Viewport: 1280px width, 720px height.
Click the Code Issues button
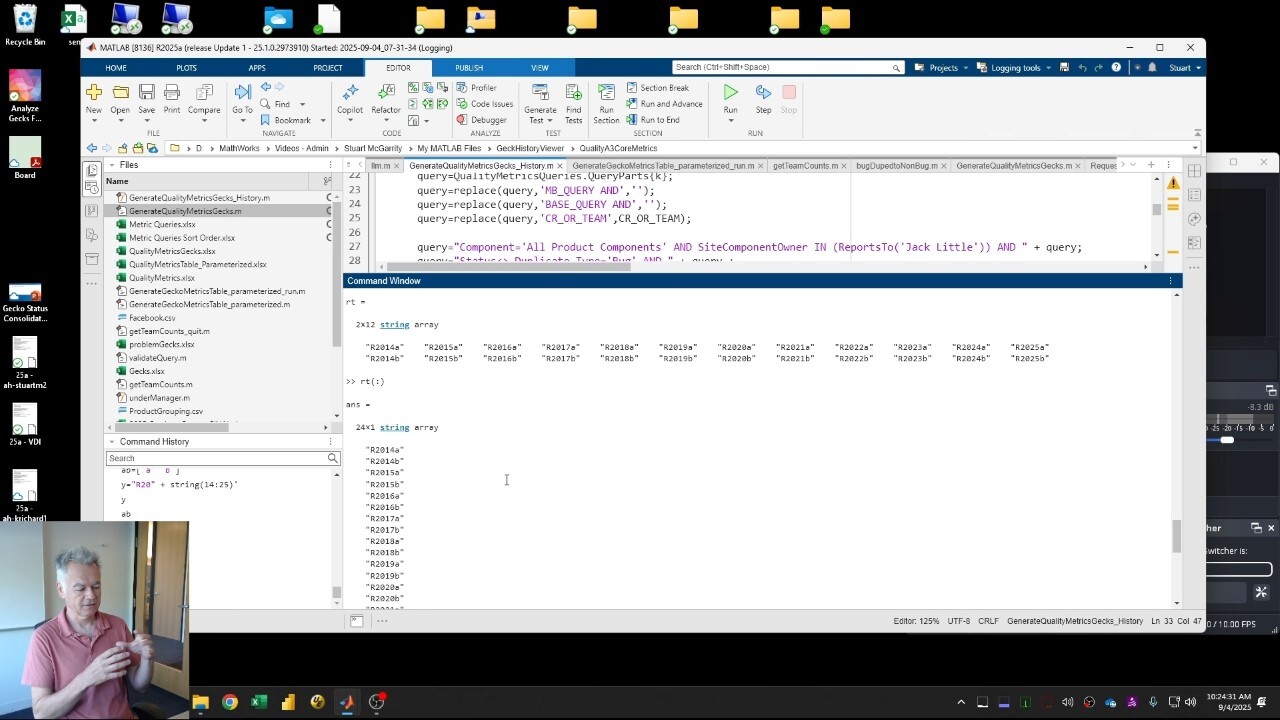click(x=491, y=104)
